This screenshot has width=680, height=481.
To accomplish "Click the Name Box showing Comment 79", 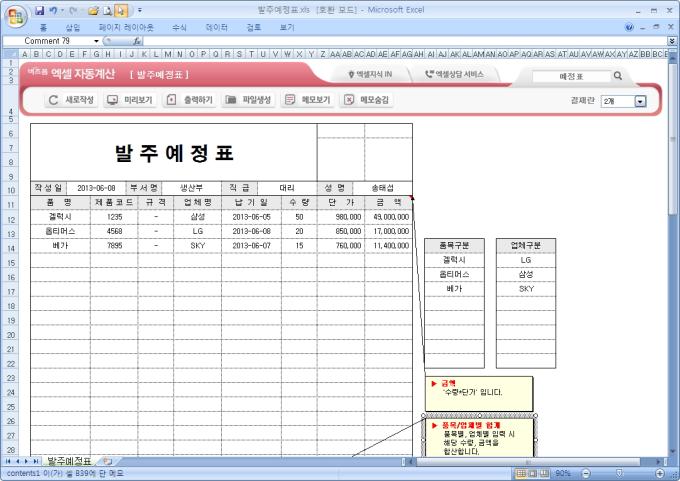I will click(x=48, y=41).
